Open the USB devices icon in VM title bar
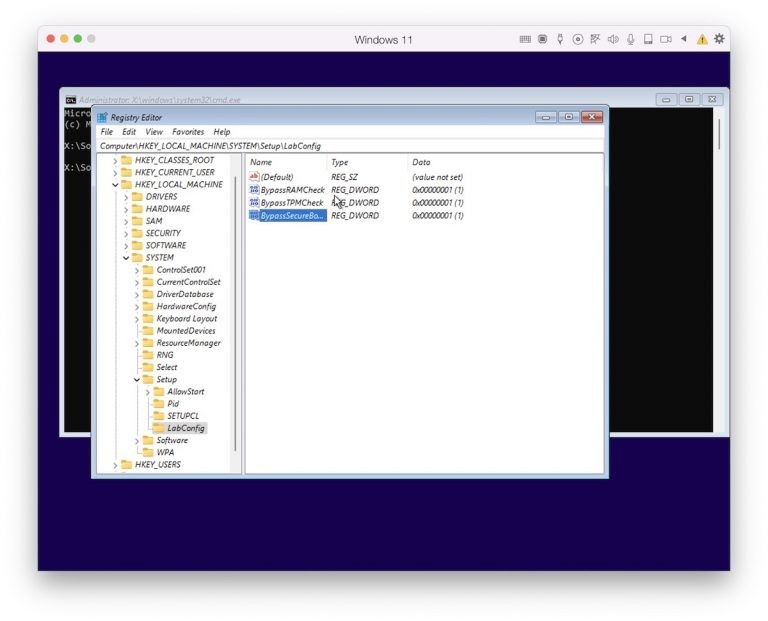 560,39
